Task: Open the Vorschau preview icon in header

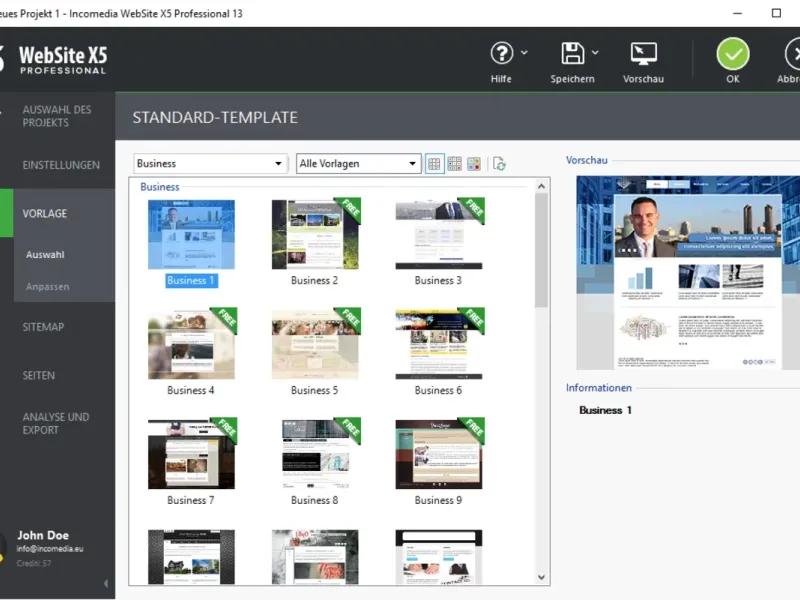Action: (643, 54)
